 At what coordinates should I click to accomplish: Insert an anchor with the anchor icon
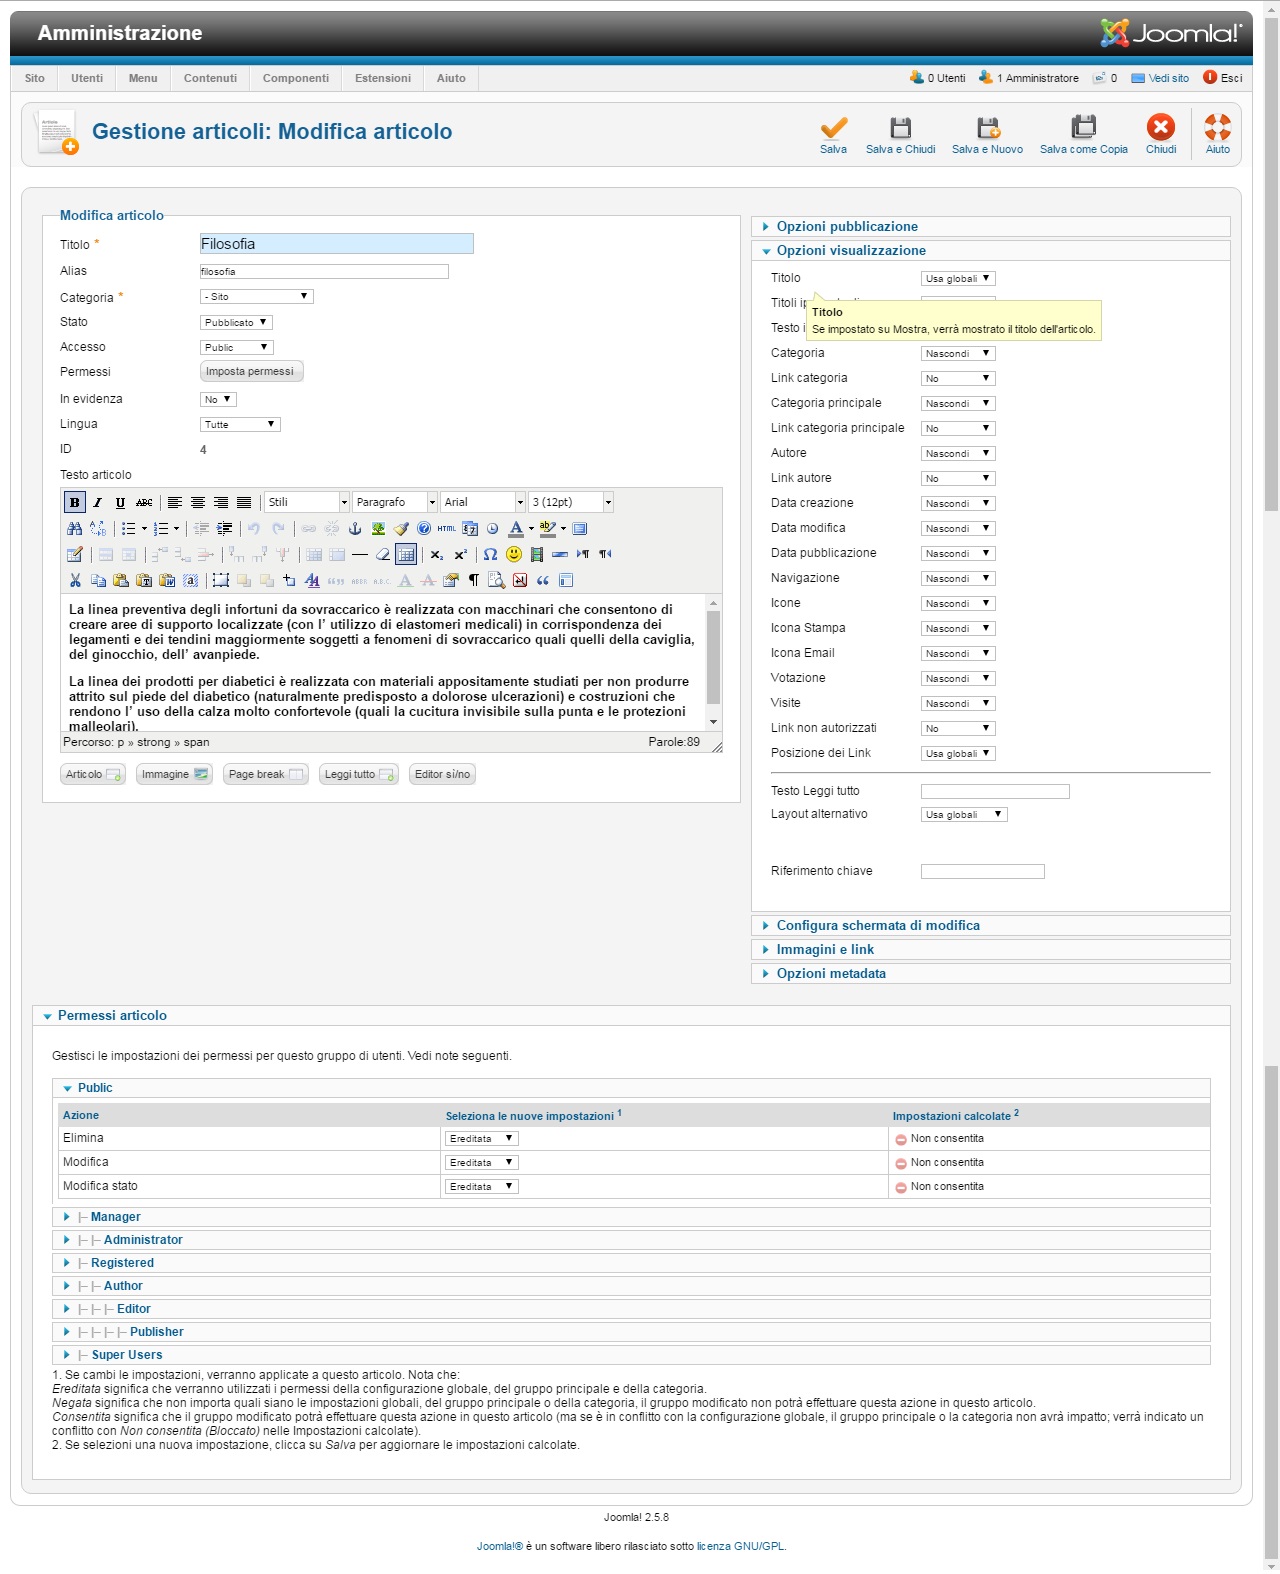point(355,528)
